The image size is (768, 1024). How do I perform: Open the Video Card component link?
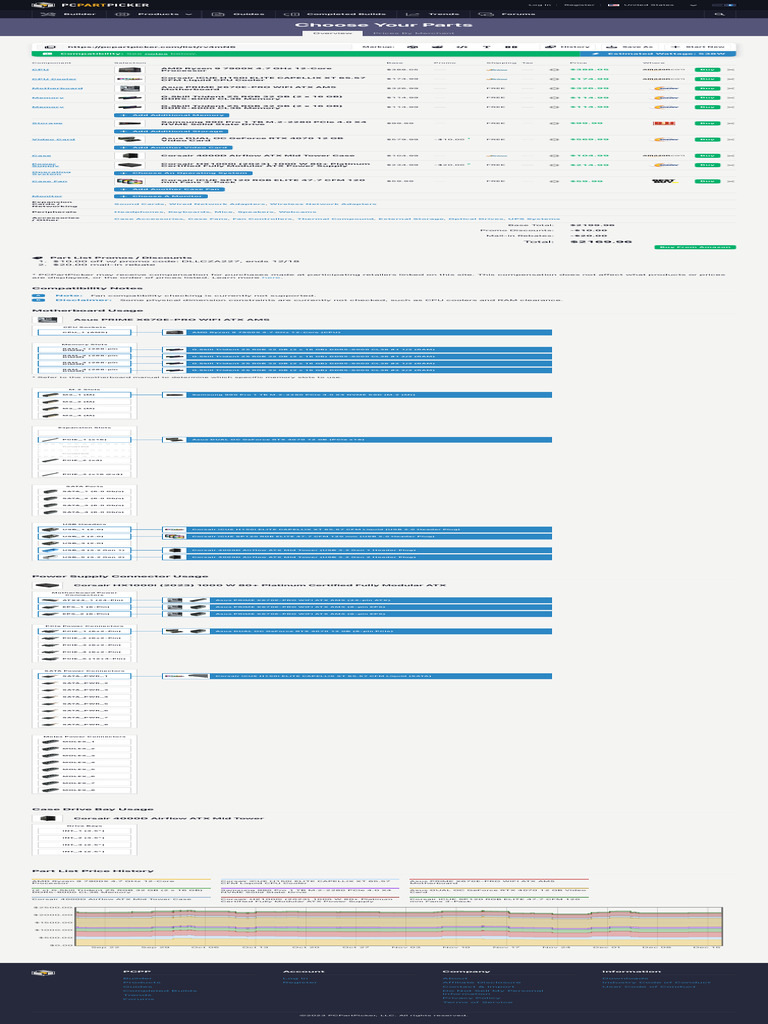pyautogui.click(x=54, y=139)
